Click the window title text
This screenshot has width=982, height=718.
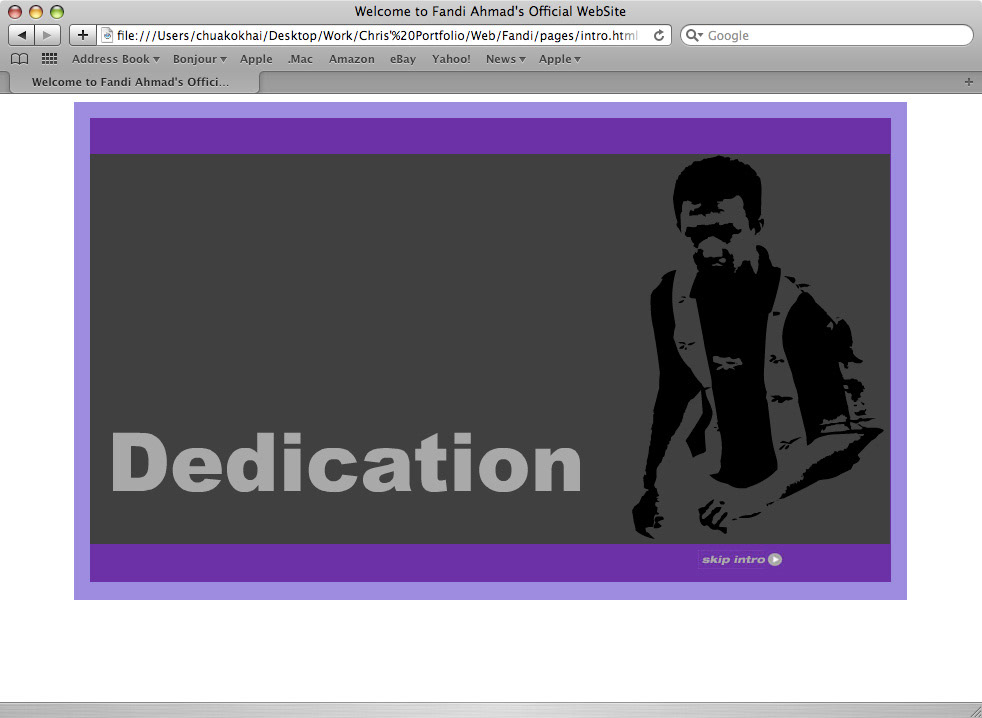point(490,11)
